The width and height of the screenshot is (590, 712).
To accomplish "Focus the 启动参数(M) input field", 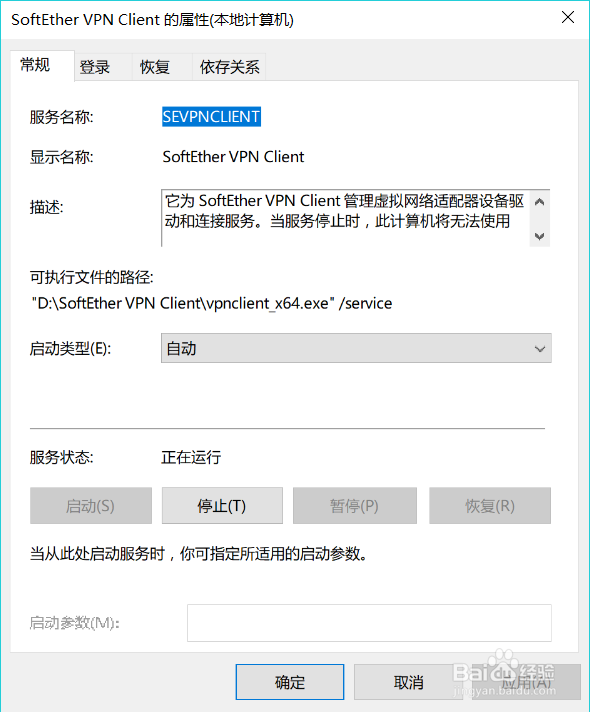I will pyautogui.click(x=369, y=623).
